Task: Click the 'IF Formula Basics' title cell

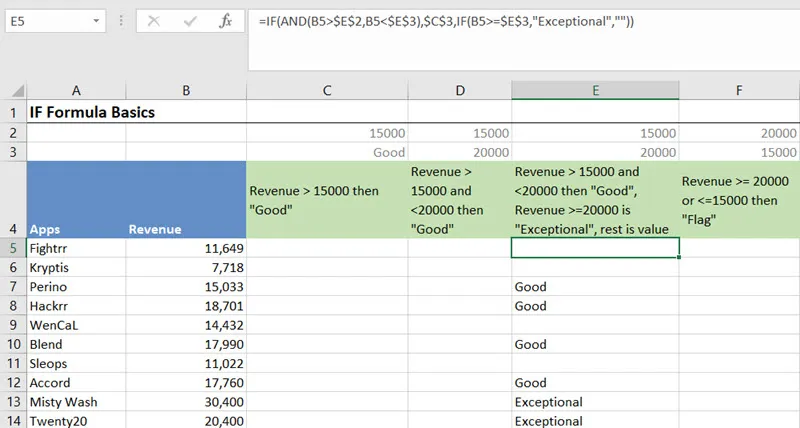Action: pyautogui.click(x=90, y=113)
